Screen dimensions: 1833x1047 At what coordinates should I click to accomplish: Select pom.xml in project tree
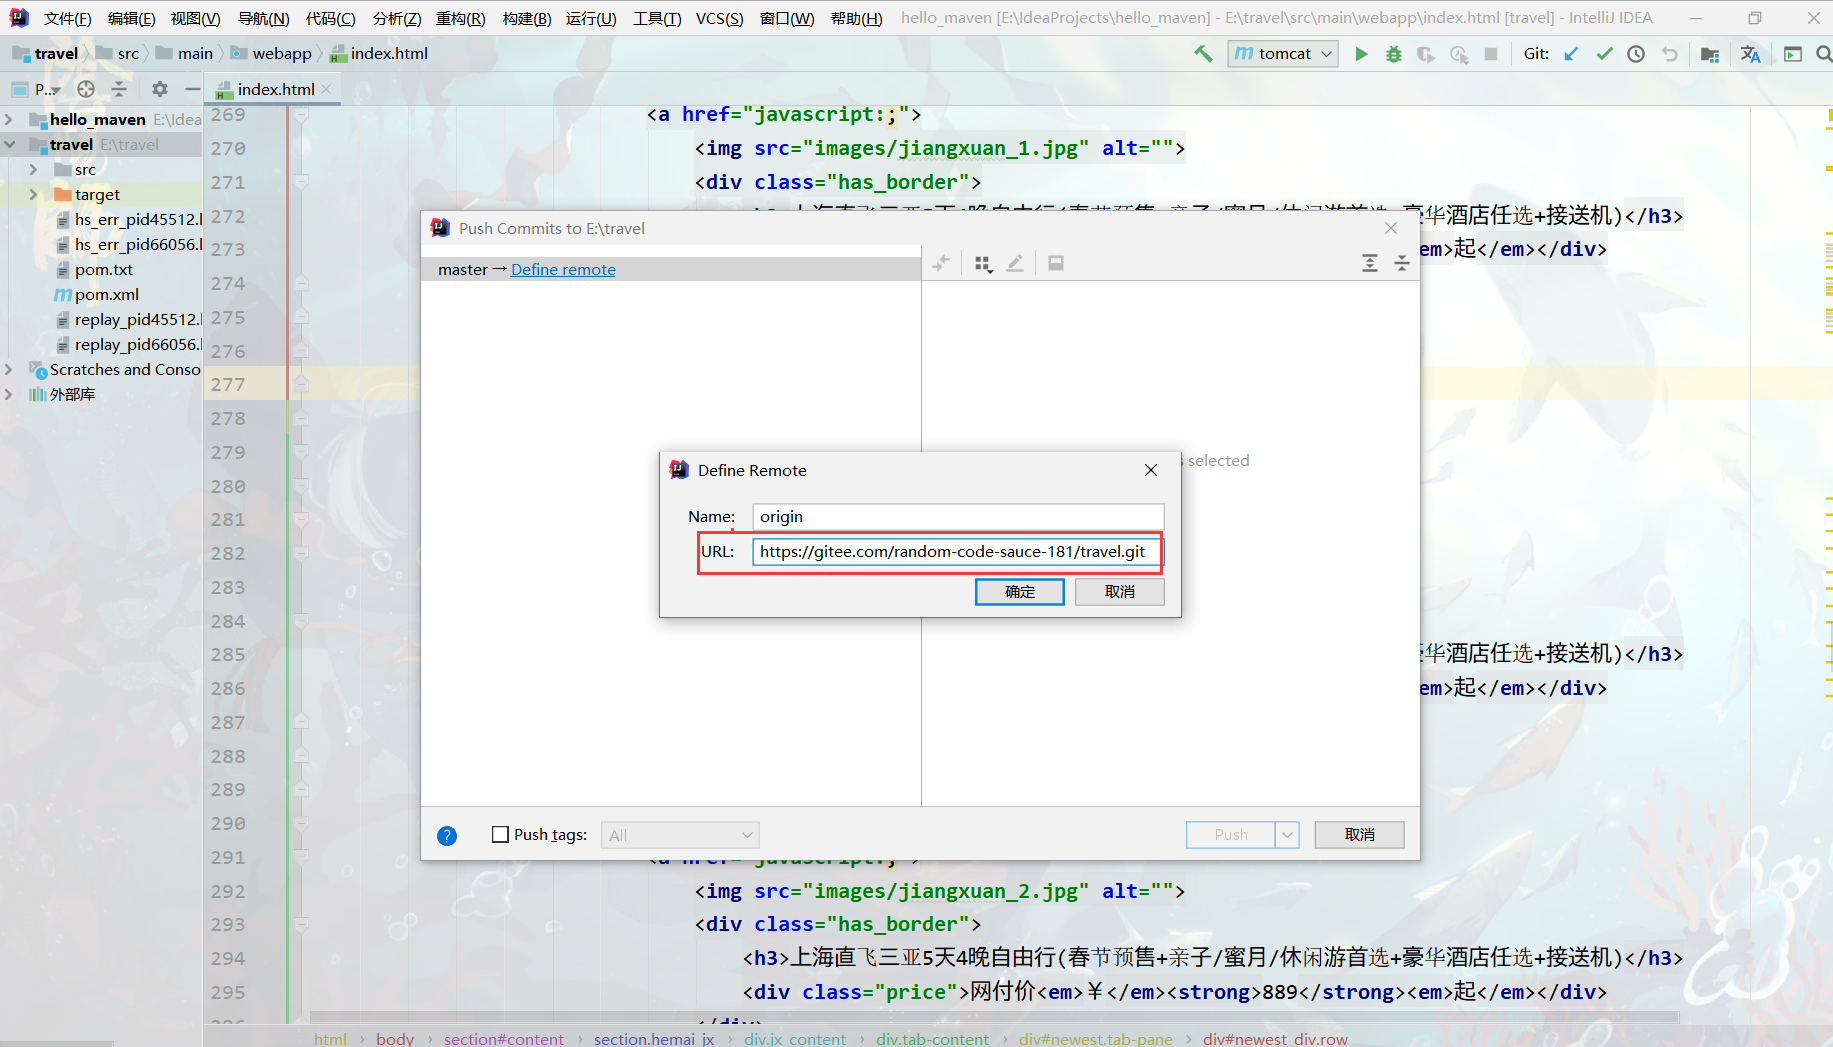[106, 295]
